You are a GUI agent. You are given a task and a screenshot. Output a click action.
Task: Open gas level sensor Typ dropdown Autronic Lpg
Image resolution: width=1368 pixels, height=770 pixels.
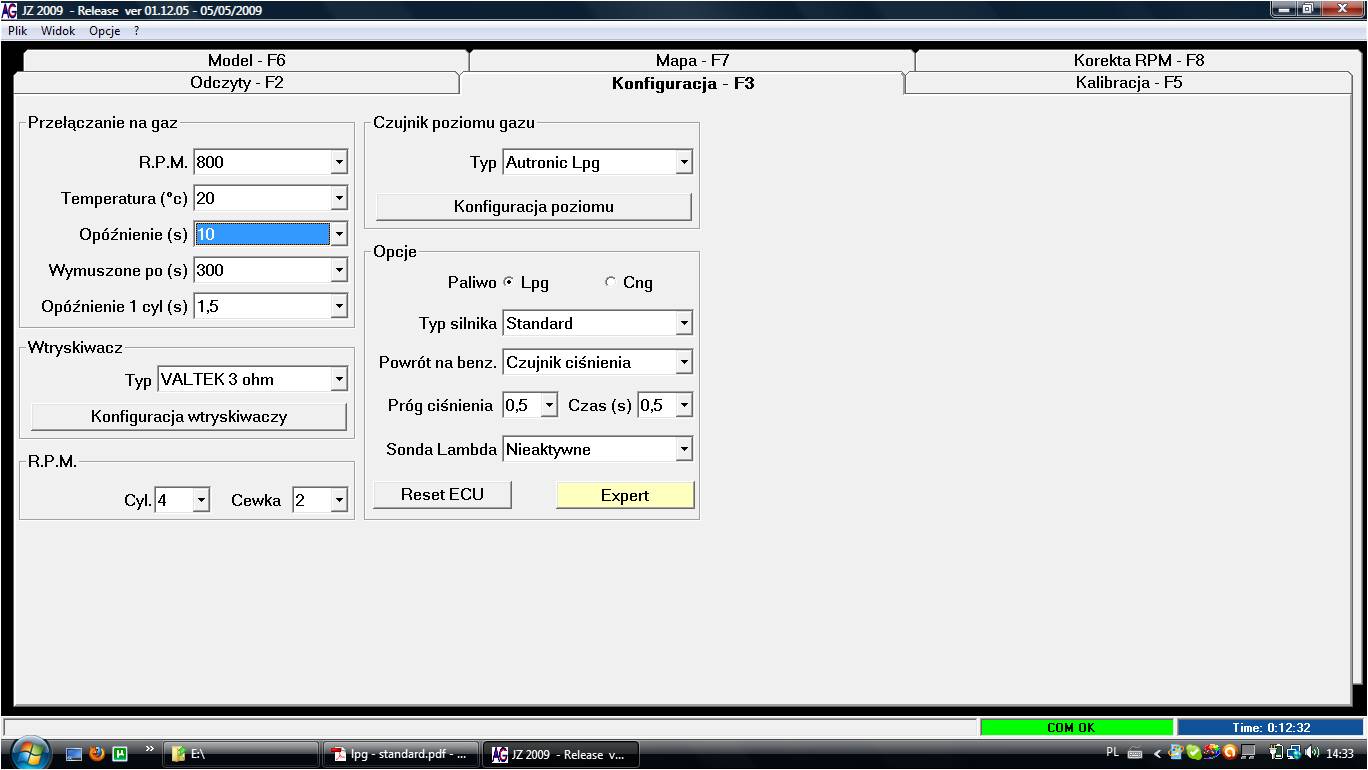click(684, 162)
